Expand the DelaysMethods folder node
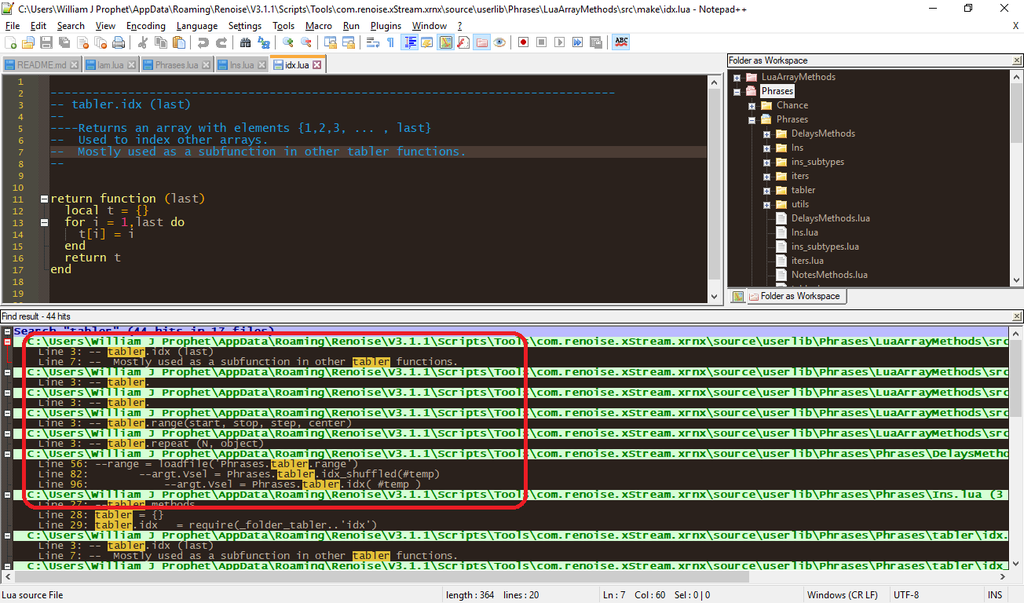 (x=767, y=134)
